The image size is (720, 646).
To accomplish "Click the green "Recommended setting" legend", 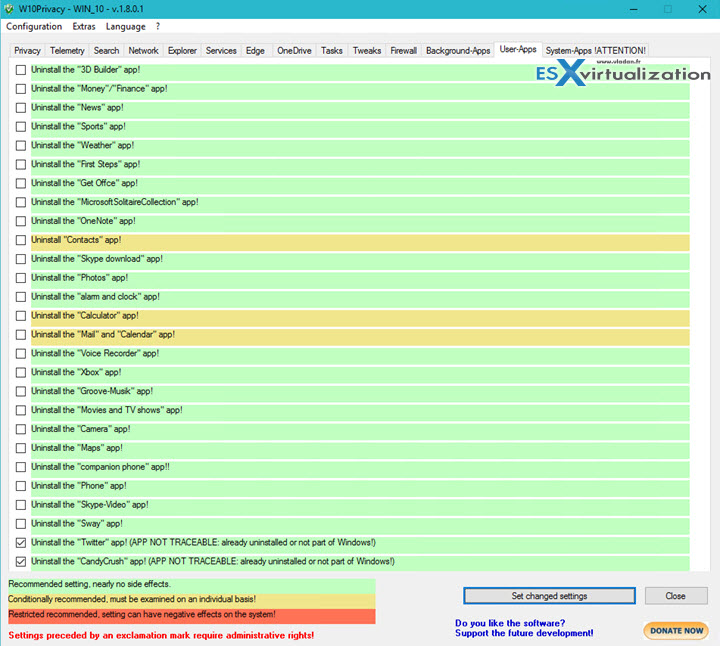I will (x=191, y=584).
